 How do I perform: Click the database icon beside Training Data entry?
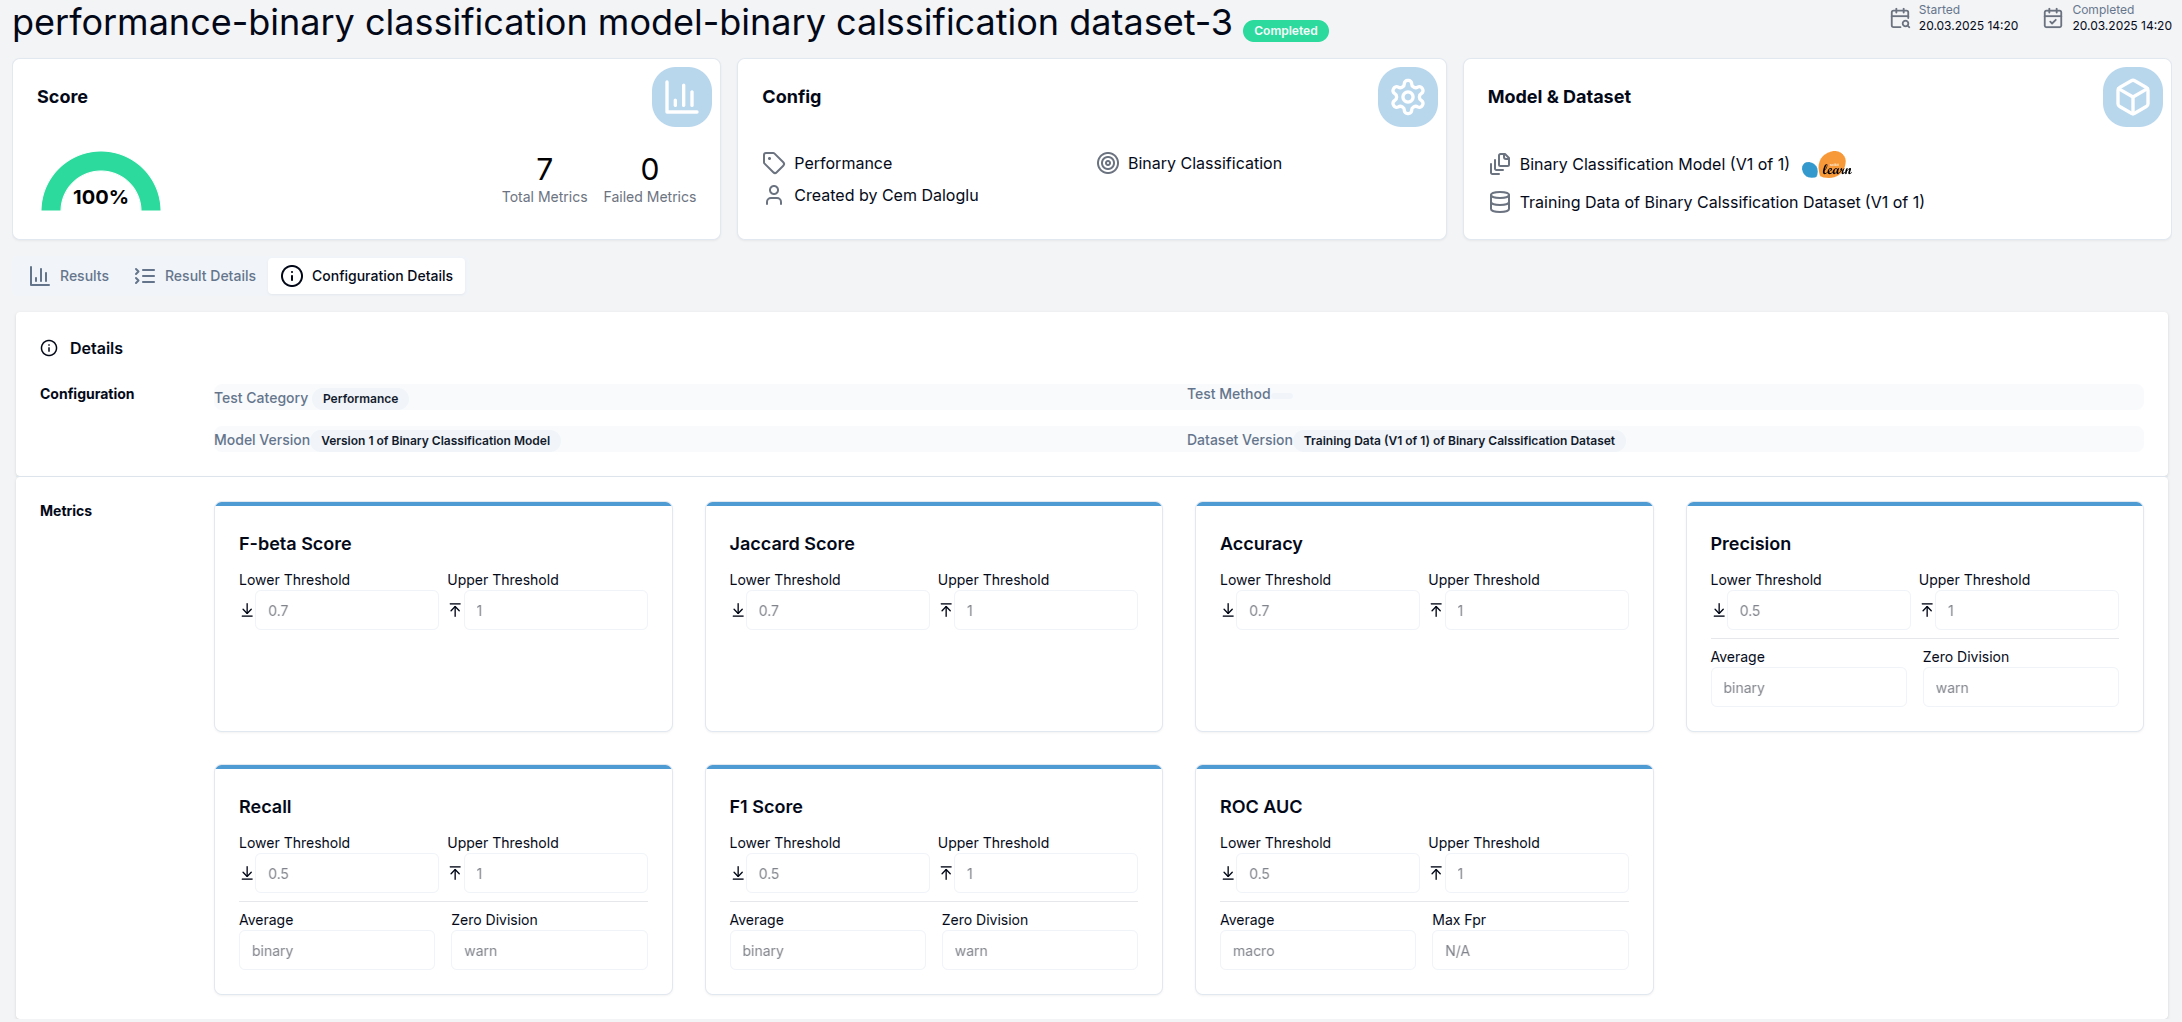1499,201
